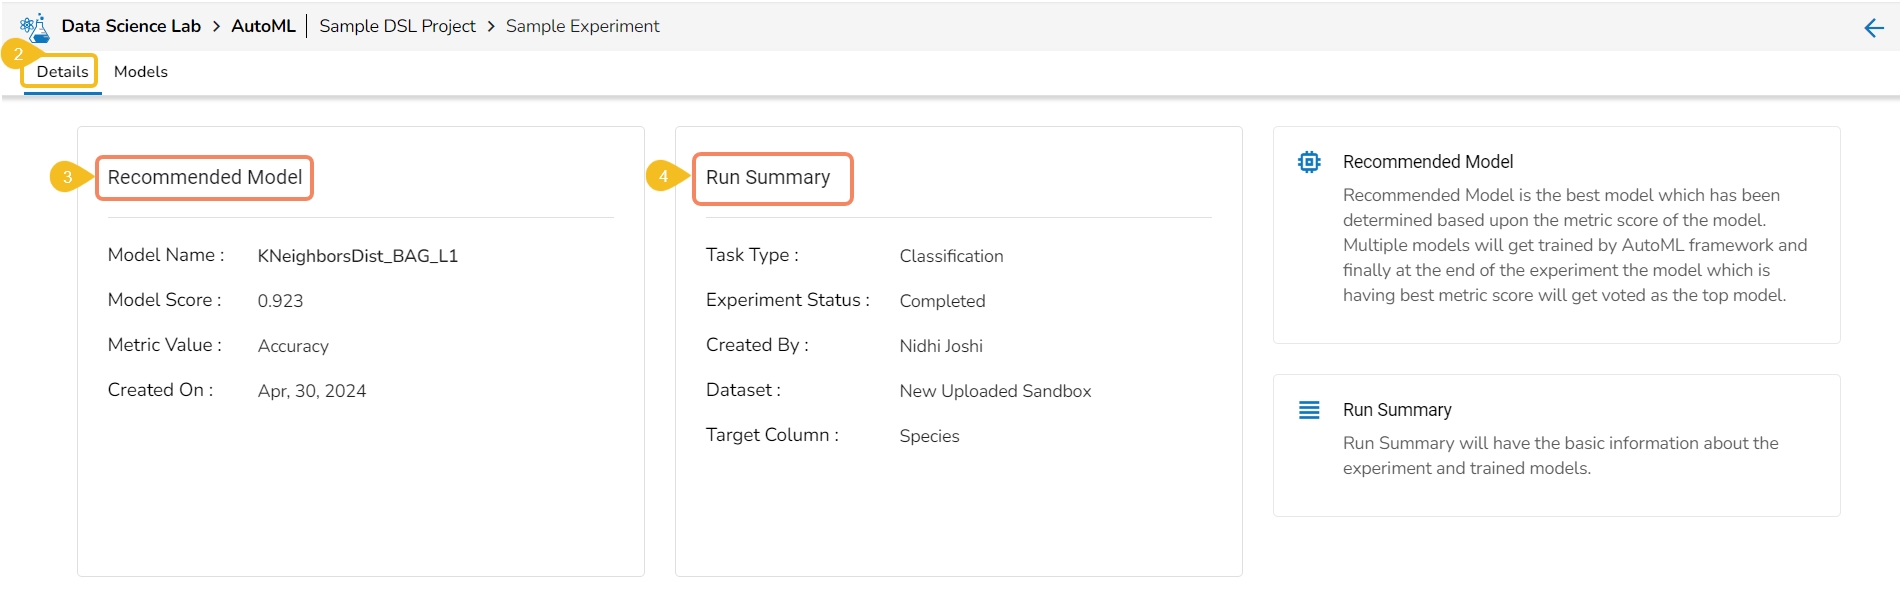
Task: Click the chevron after Sample DSL Project
Action: pos(491,27)
